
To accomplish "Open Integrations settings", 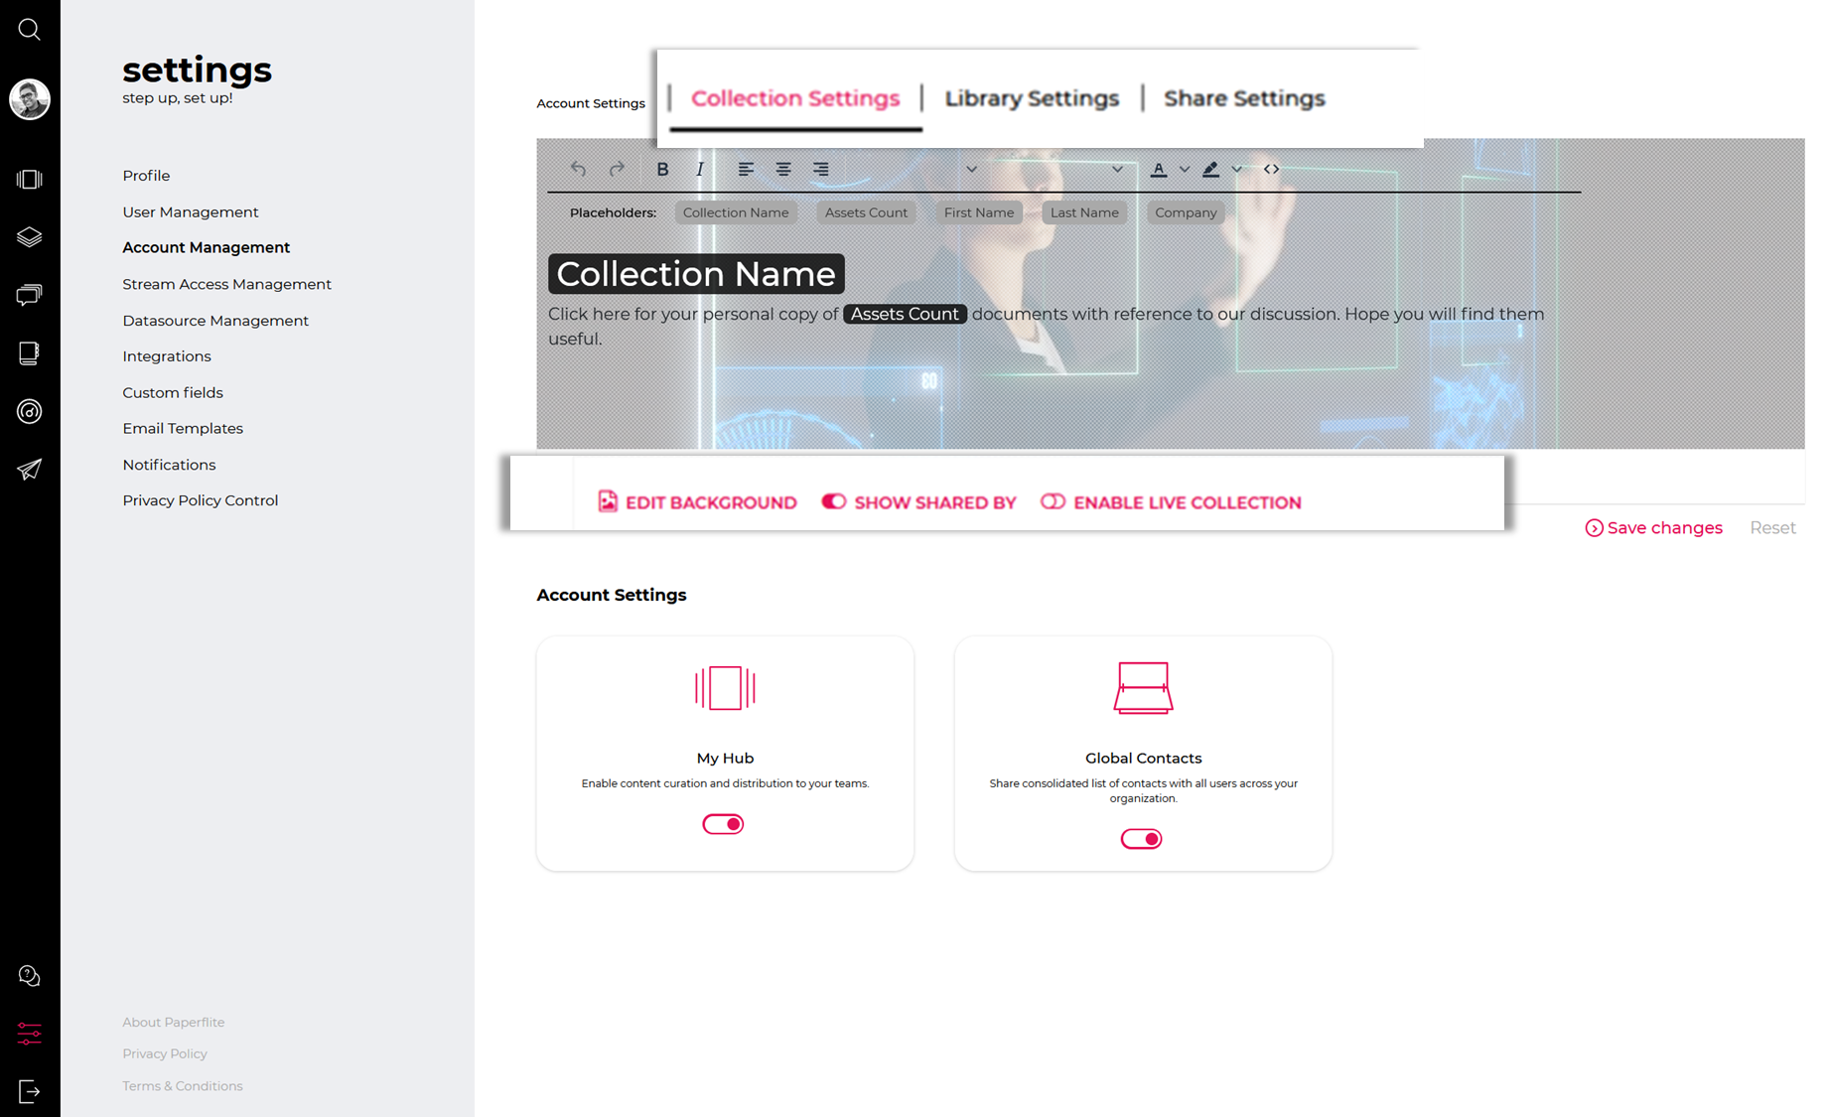I will [167, 356].
